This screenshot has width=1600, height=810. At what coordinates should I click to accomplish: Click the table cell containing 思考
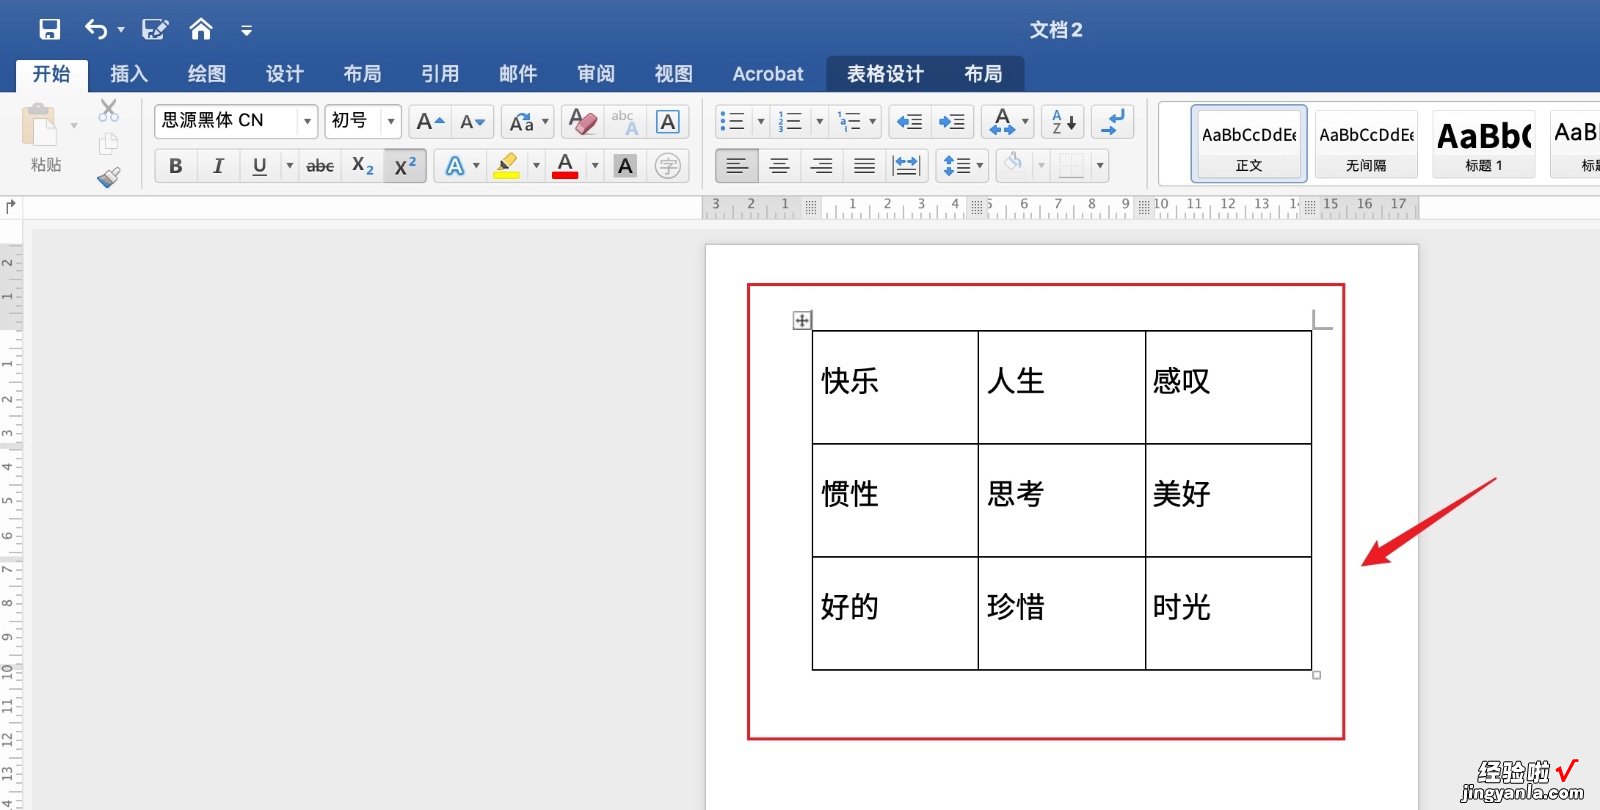1061,500
